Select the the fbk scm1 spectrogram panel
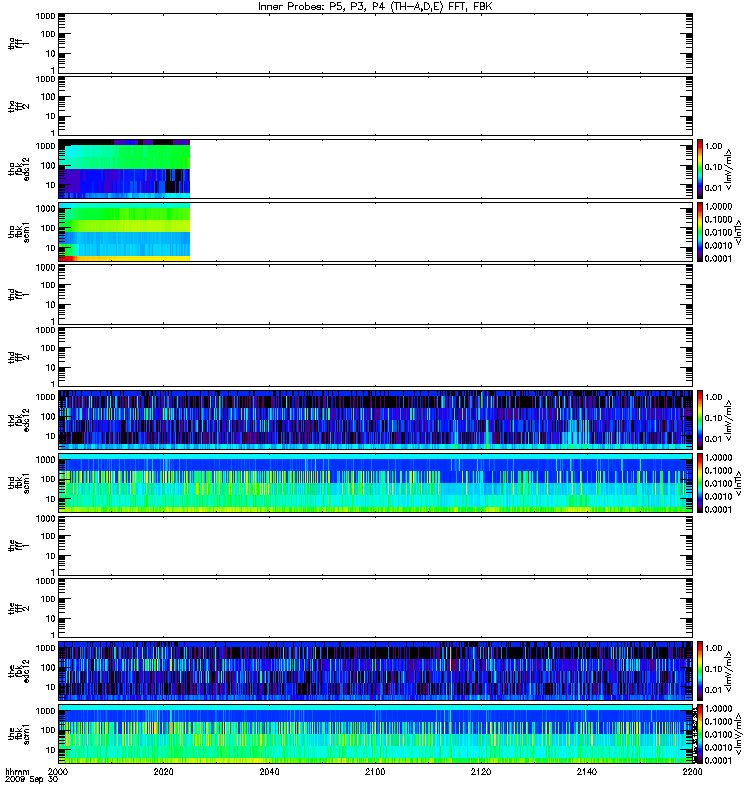This screenshot has height=800, width=750. point(375,733)
